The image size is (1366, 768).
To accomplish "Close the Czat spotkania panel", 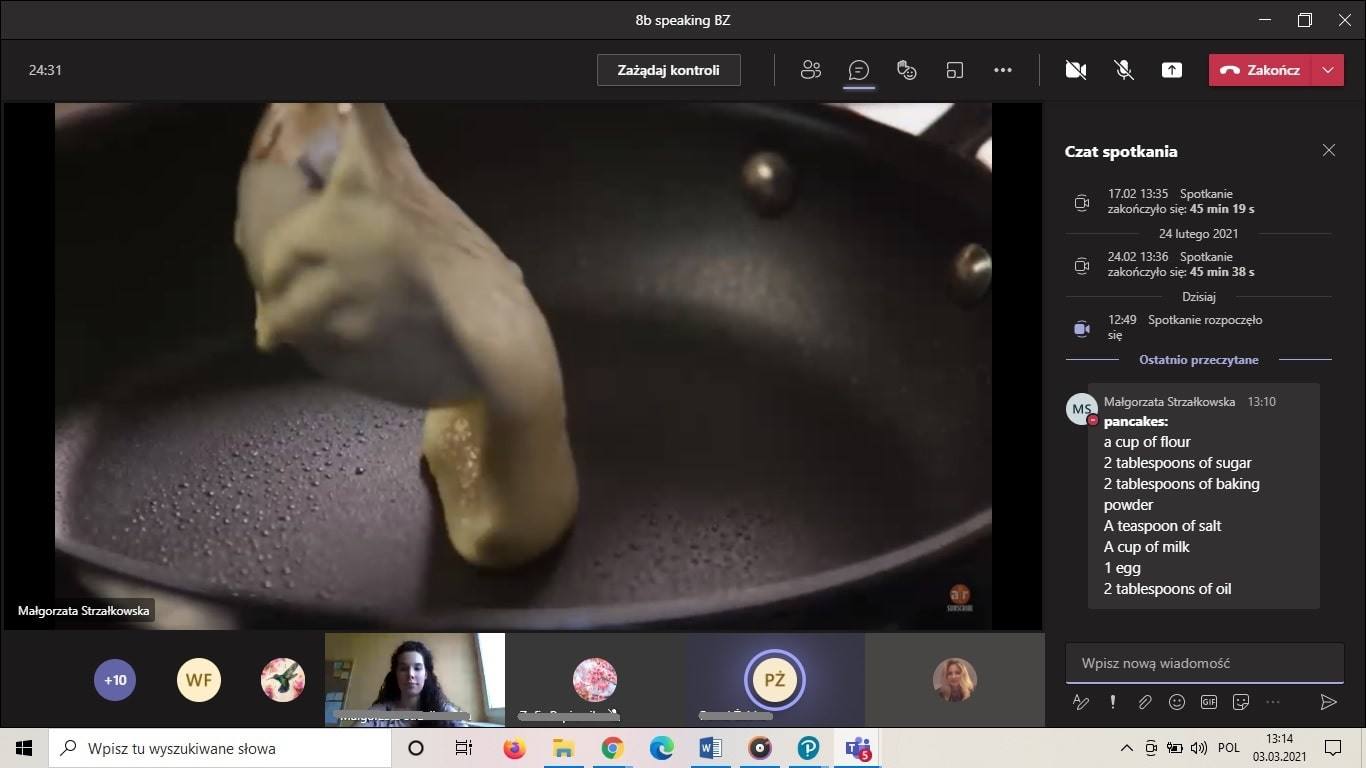I will (1329, 150).
